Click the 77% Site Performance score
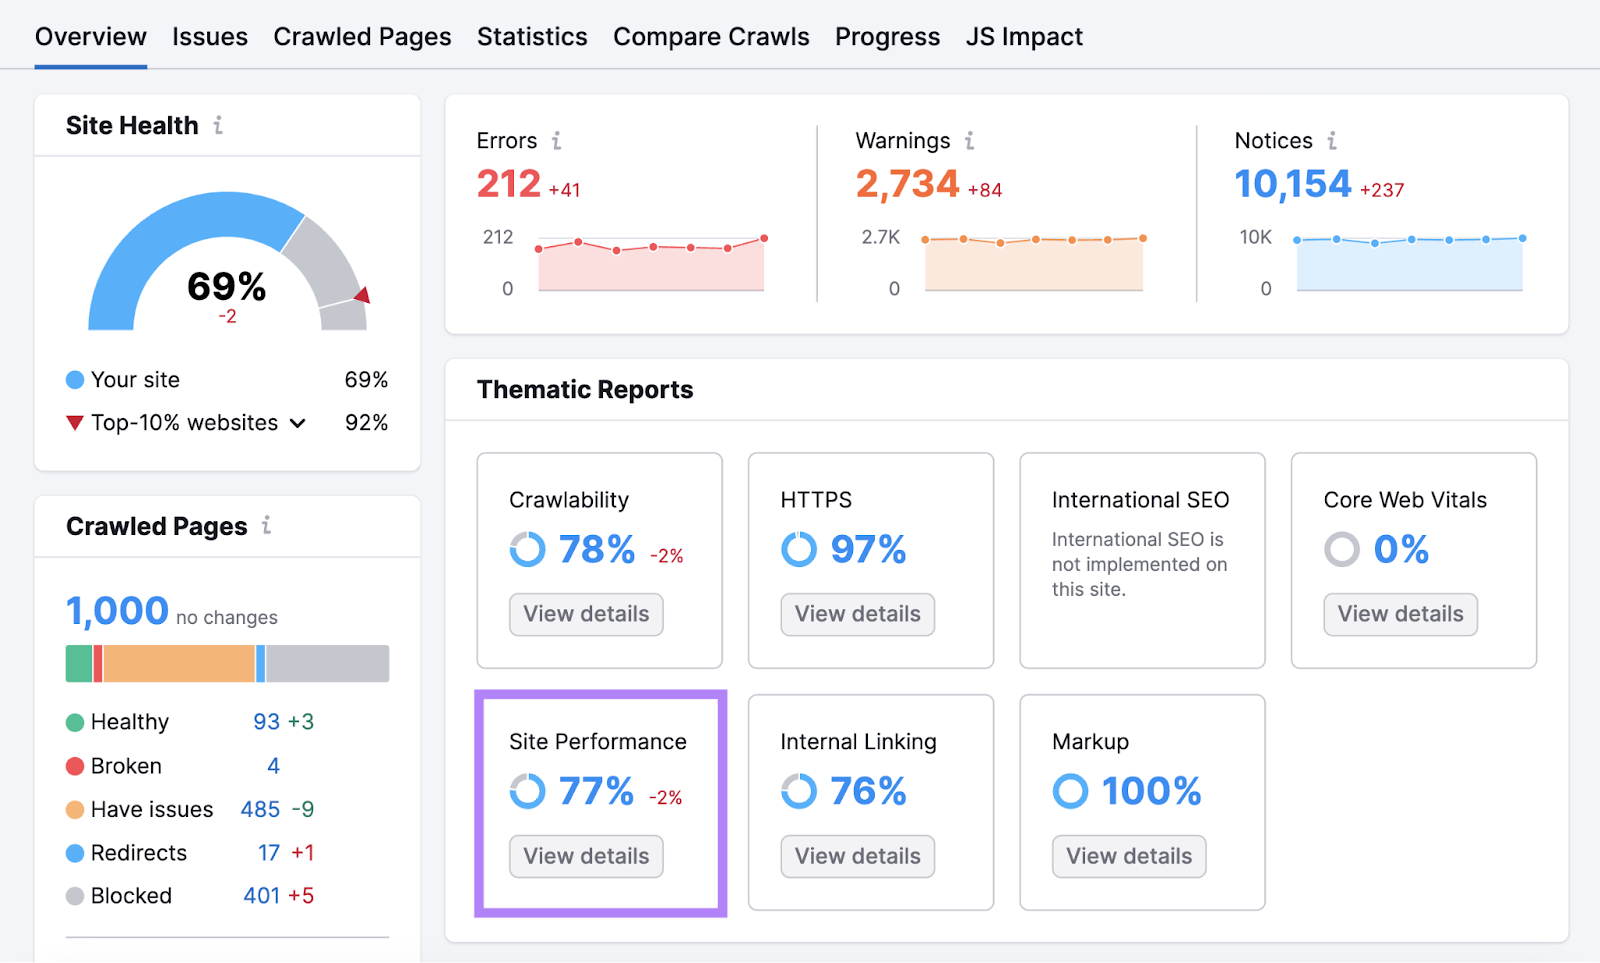The width and height of the screenshot is (1600, 963). [596, 792]
